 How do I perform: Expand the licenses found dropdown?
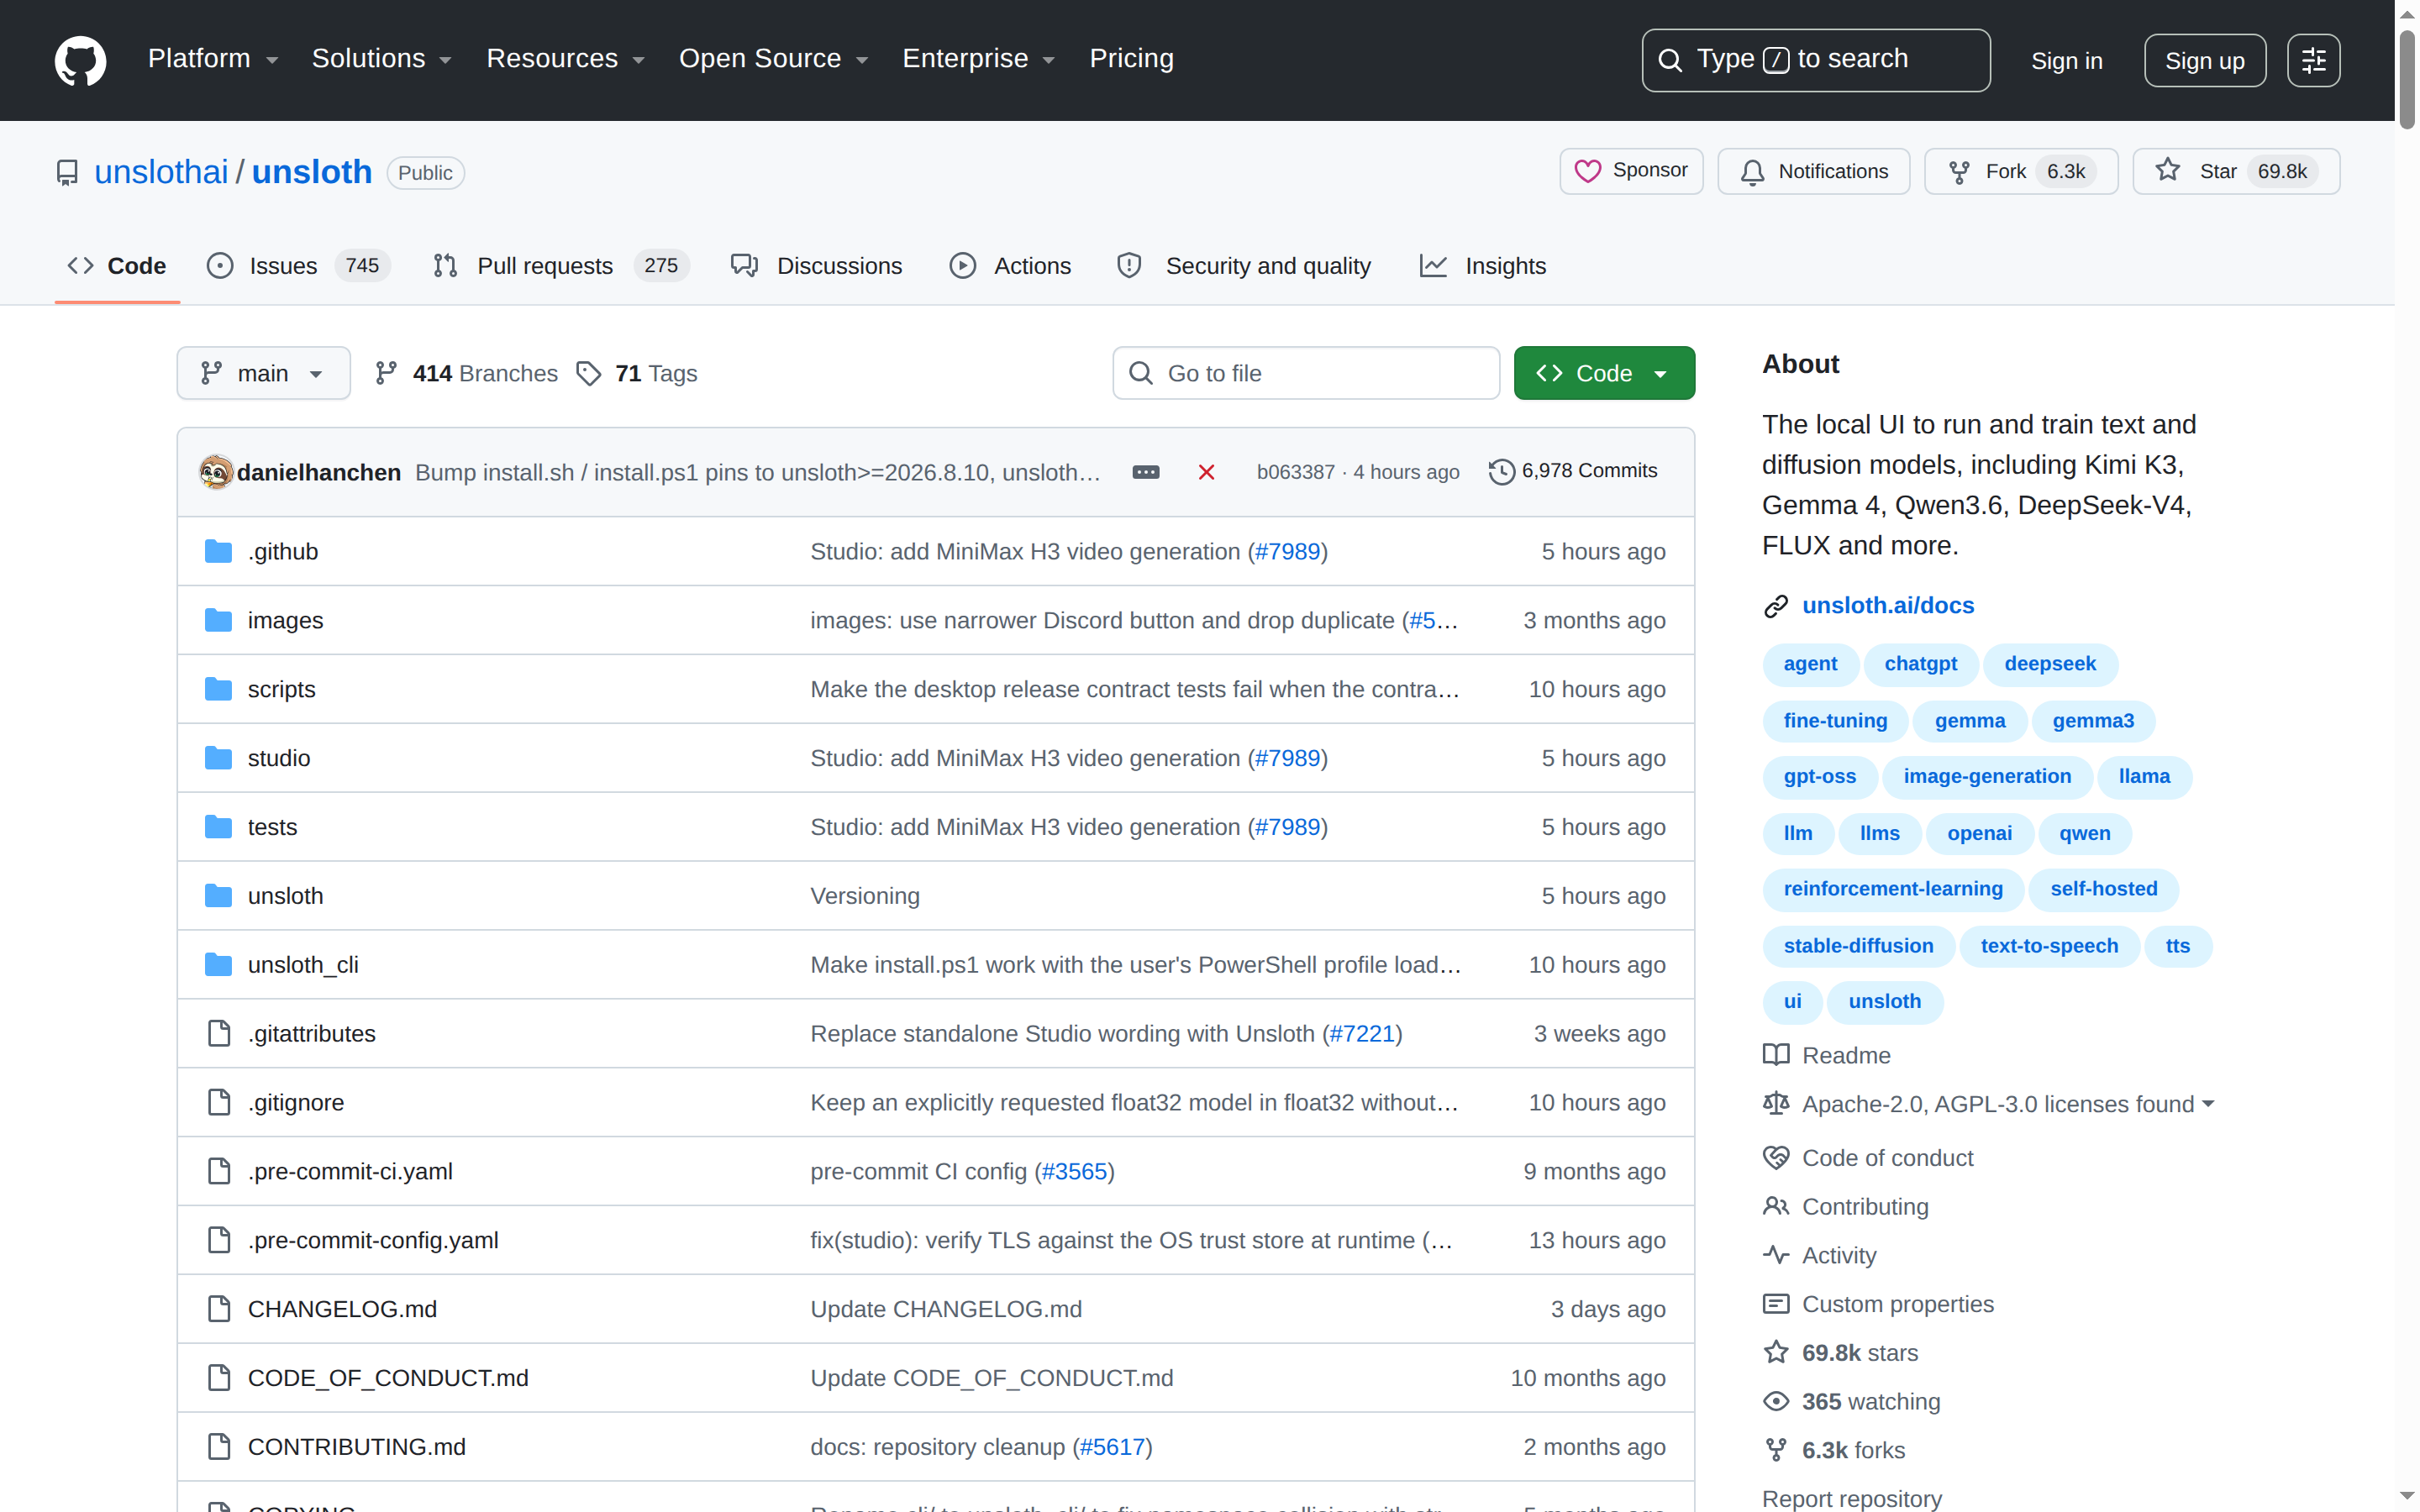1988,1104
